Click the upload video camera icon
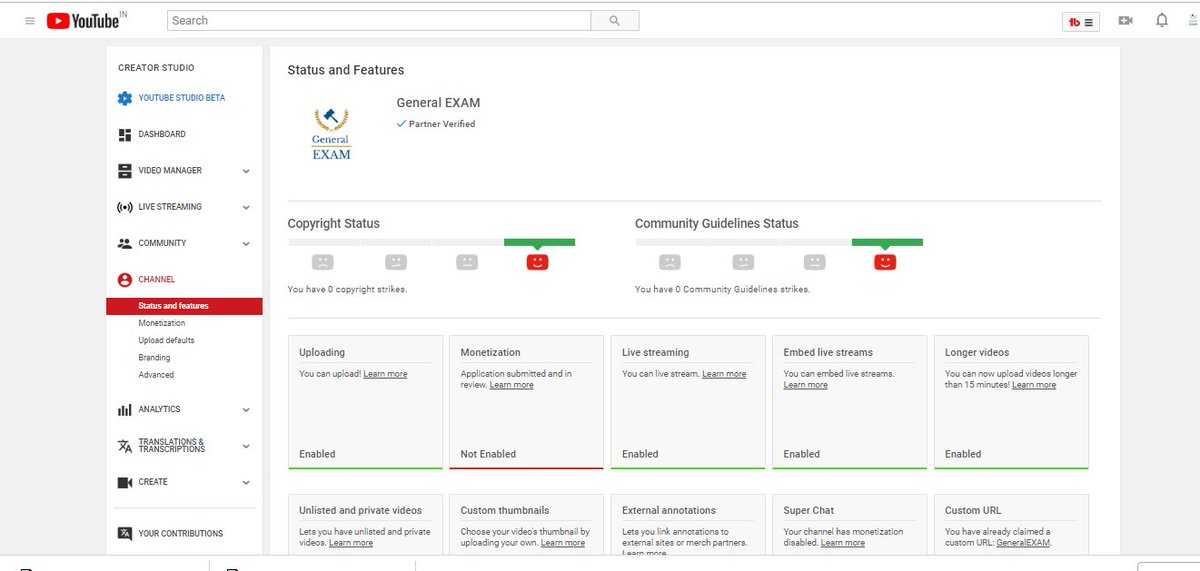 [1125, 20]
